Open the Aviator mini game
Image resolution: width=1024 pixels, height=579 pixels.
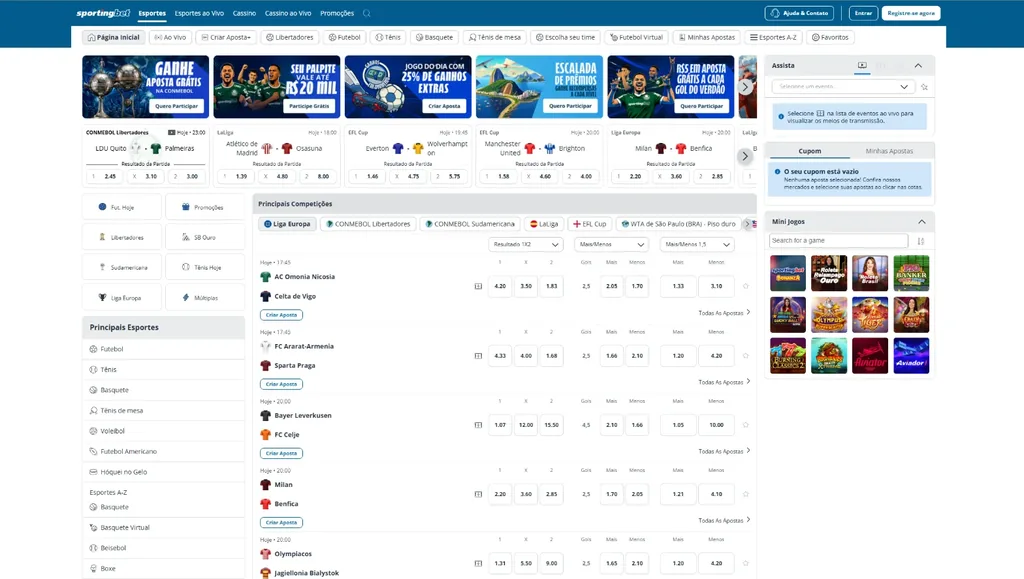(870, 356)
